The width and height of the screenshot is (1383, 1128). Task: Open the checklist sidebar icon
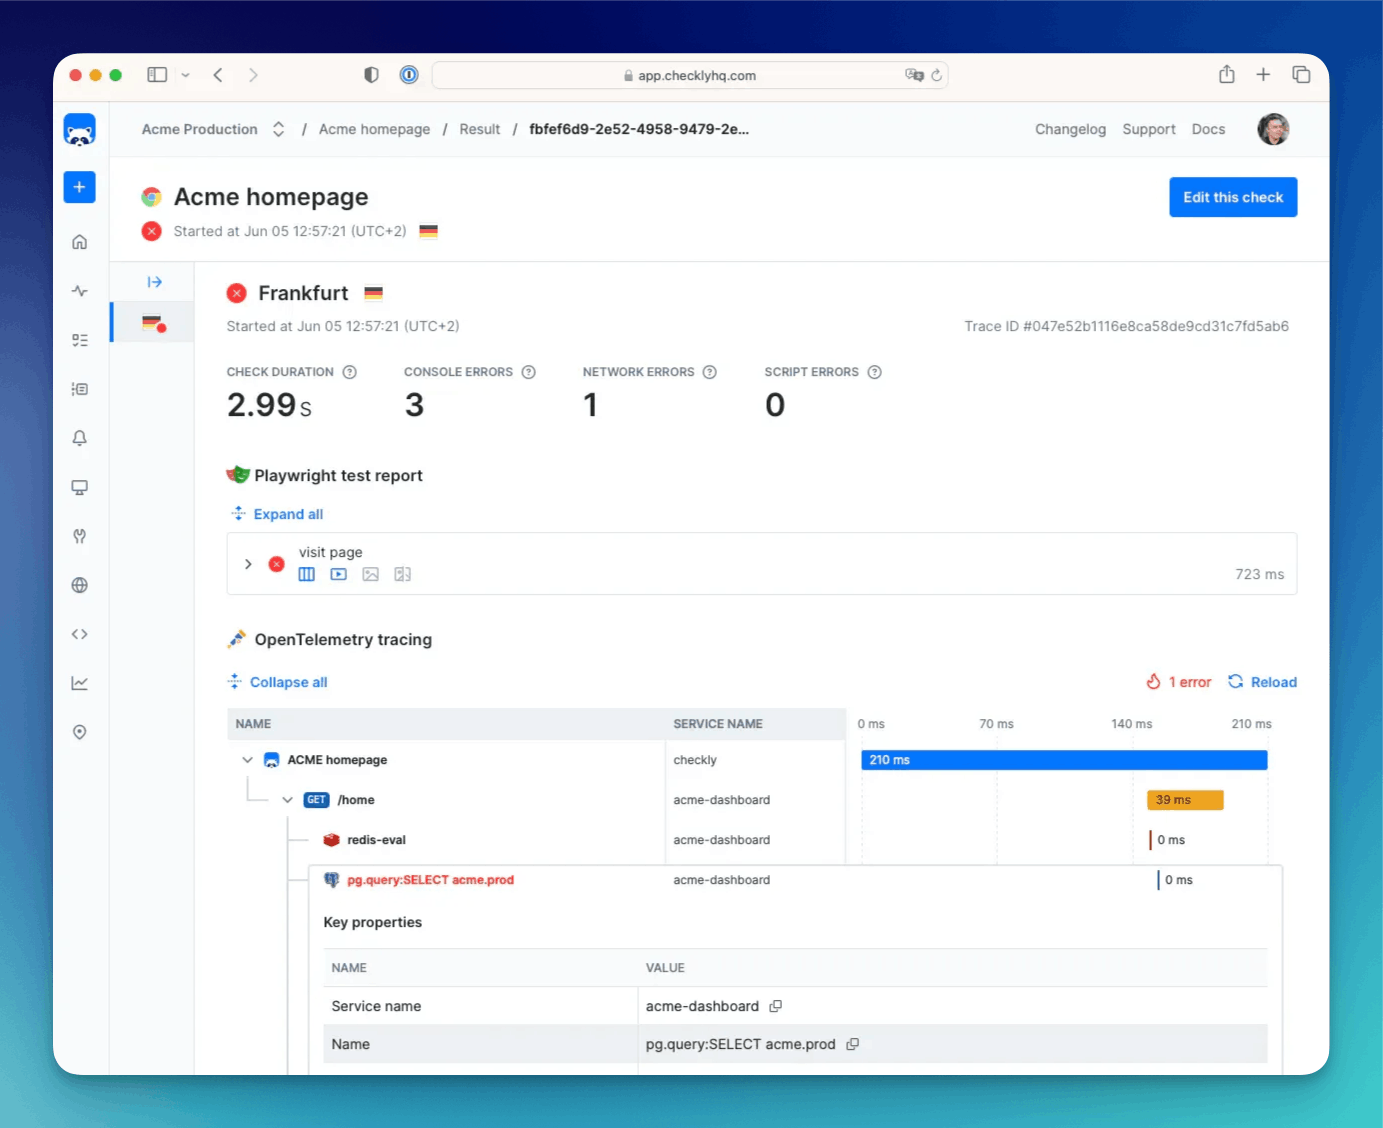[x=80, y=340]
